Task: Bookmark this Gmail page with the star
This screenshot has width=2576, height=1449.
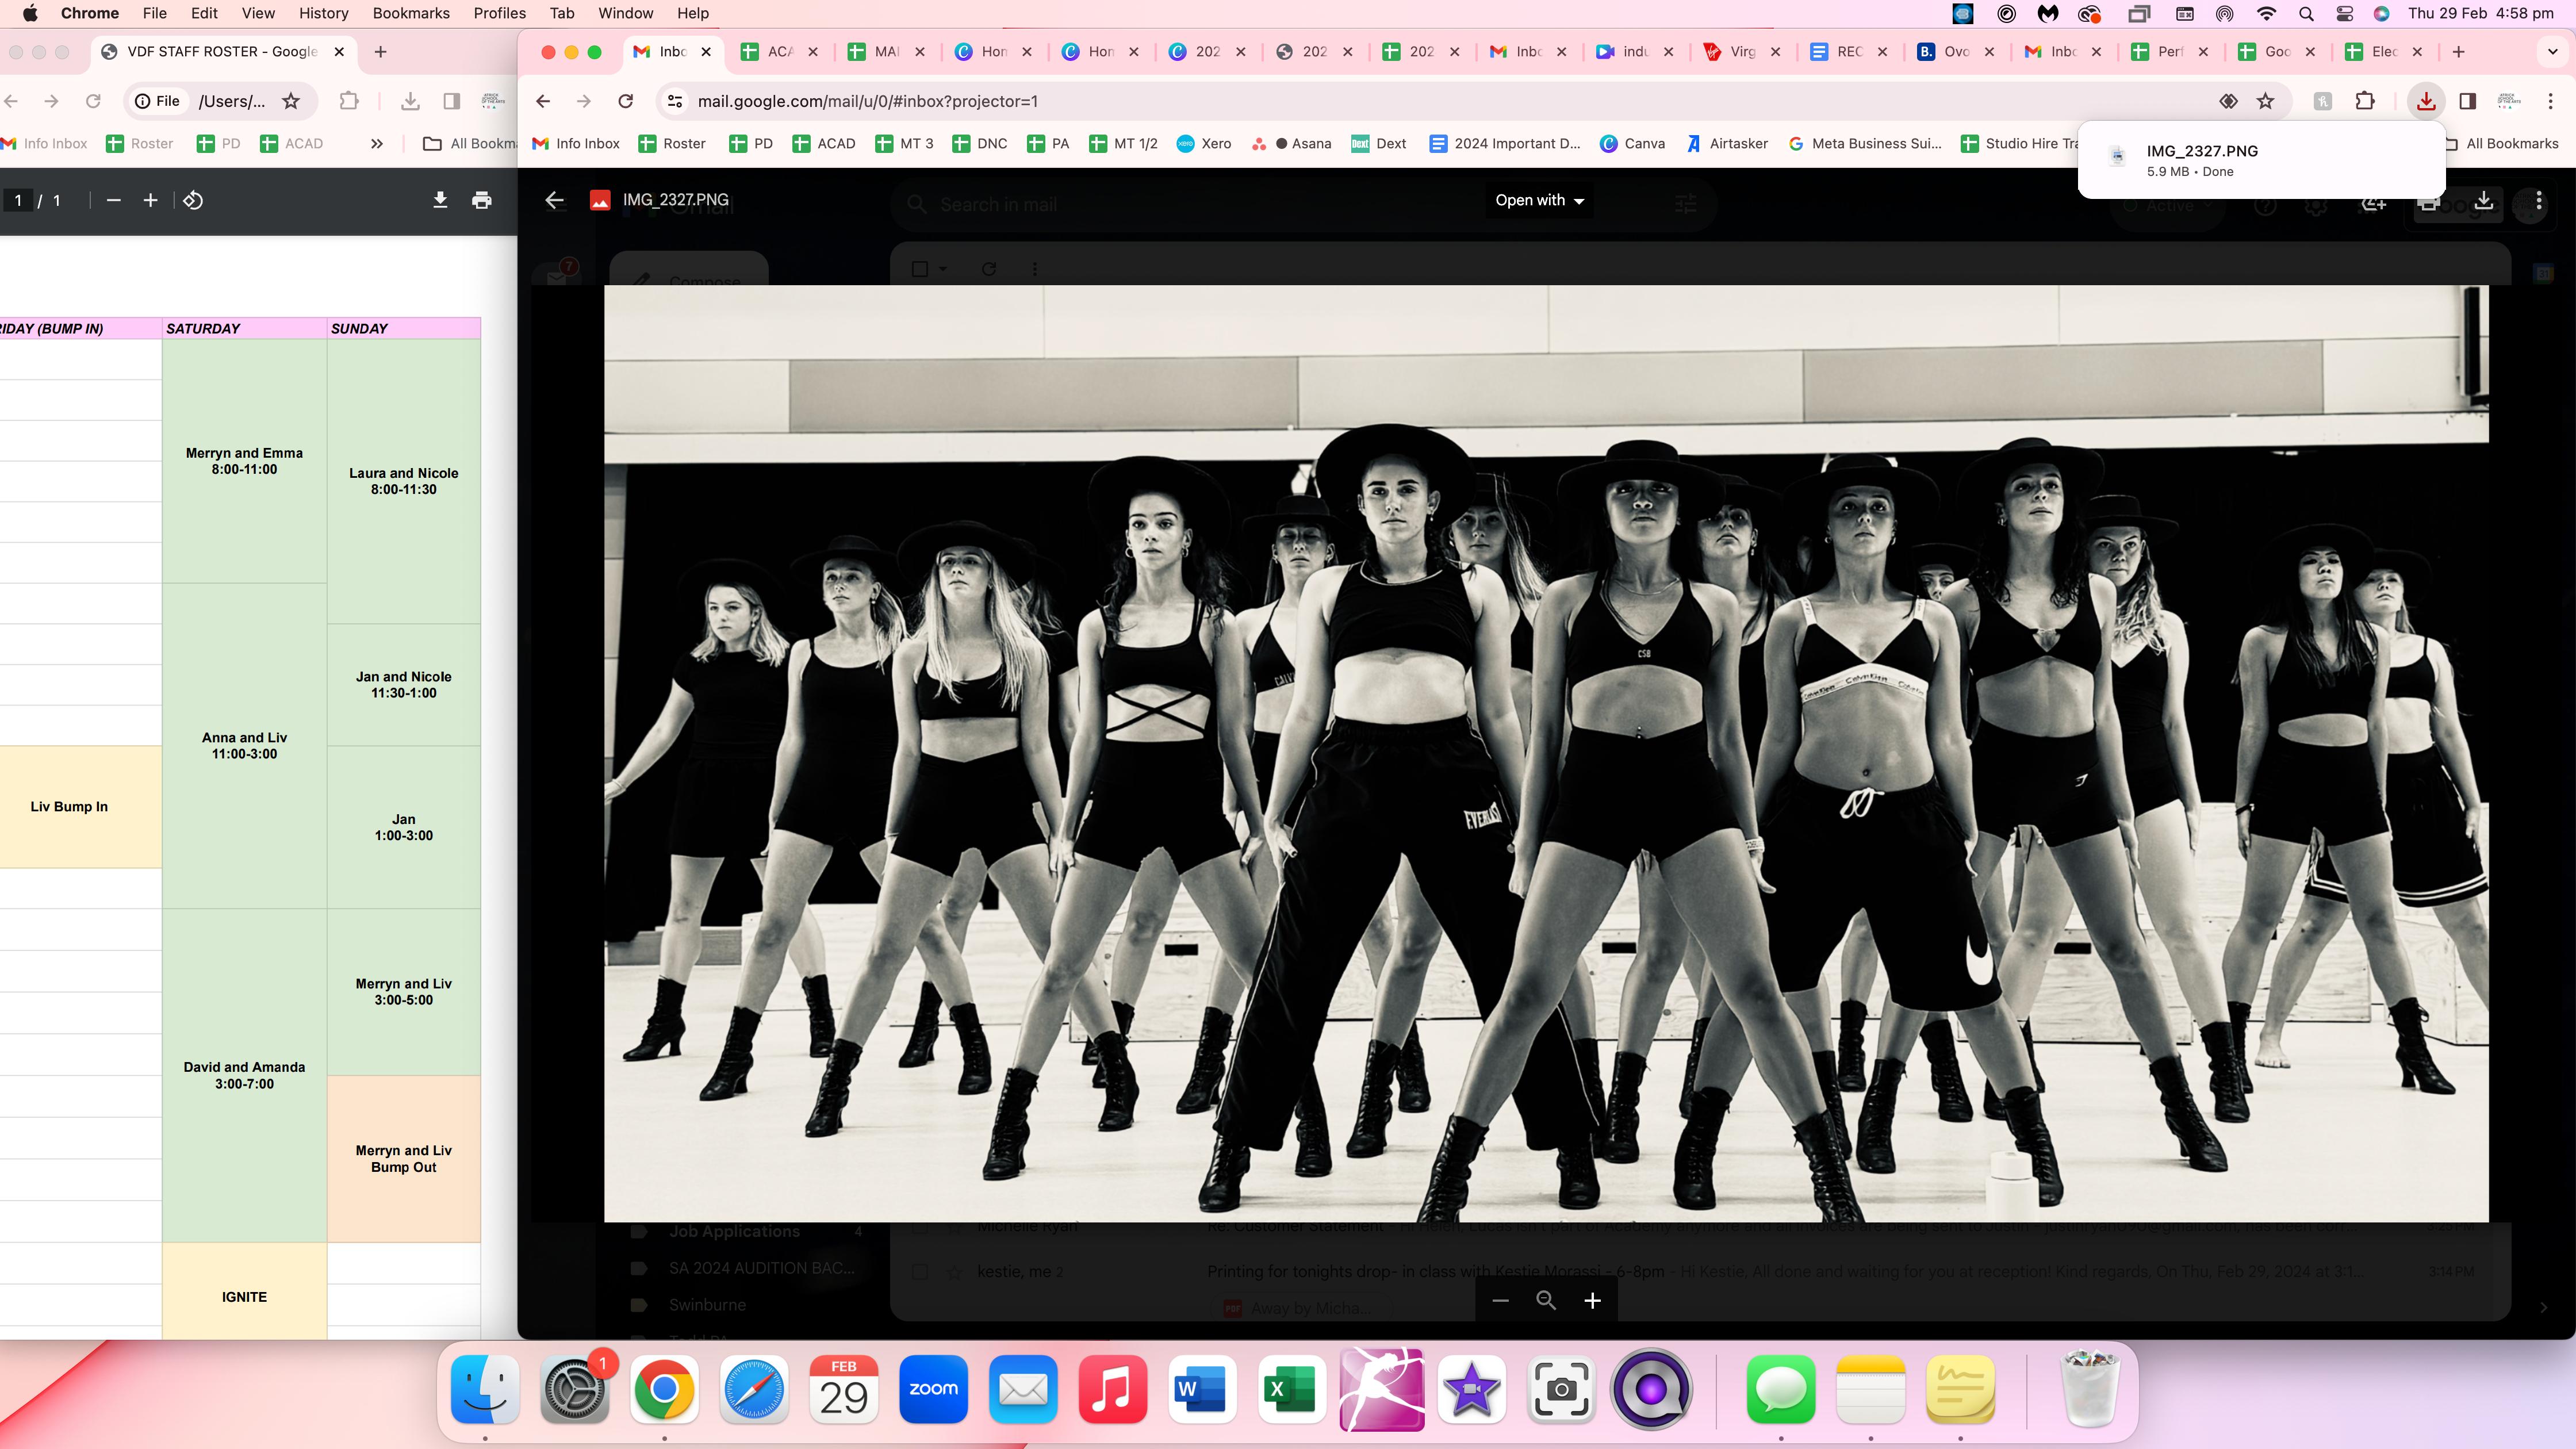Action: 2266,101
